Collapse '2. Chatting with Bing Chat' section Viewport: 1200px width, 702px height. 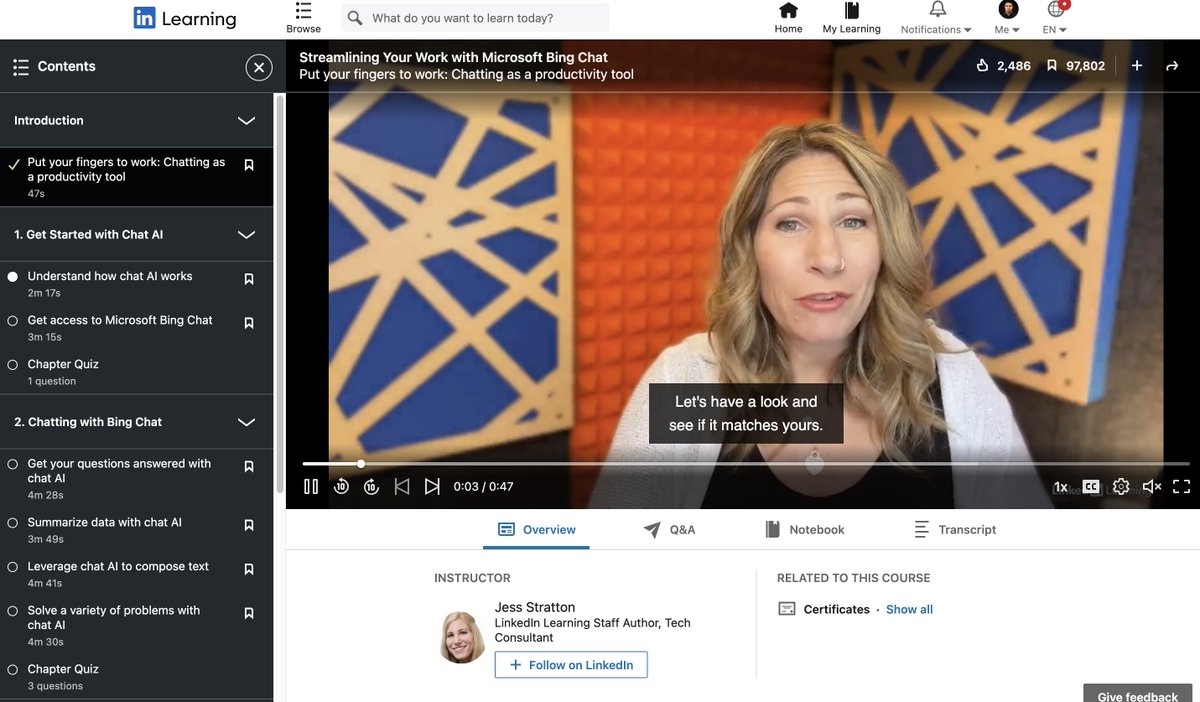click(246, 422)
